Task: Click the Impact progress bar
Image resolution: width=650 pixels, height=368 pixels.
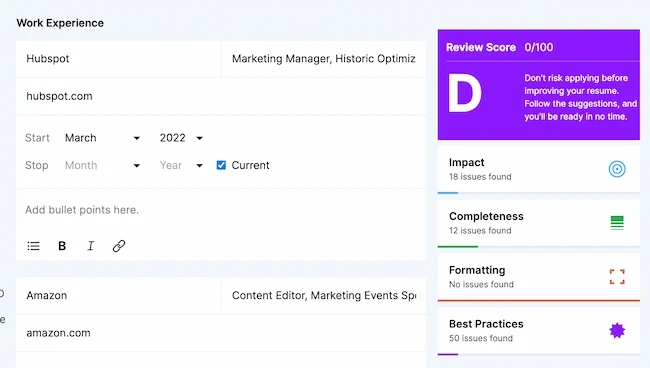Action: [538, 193]
